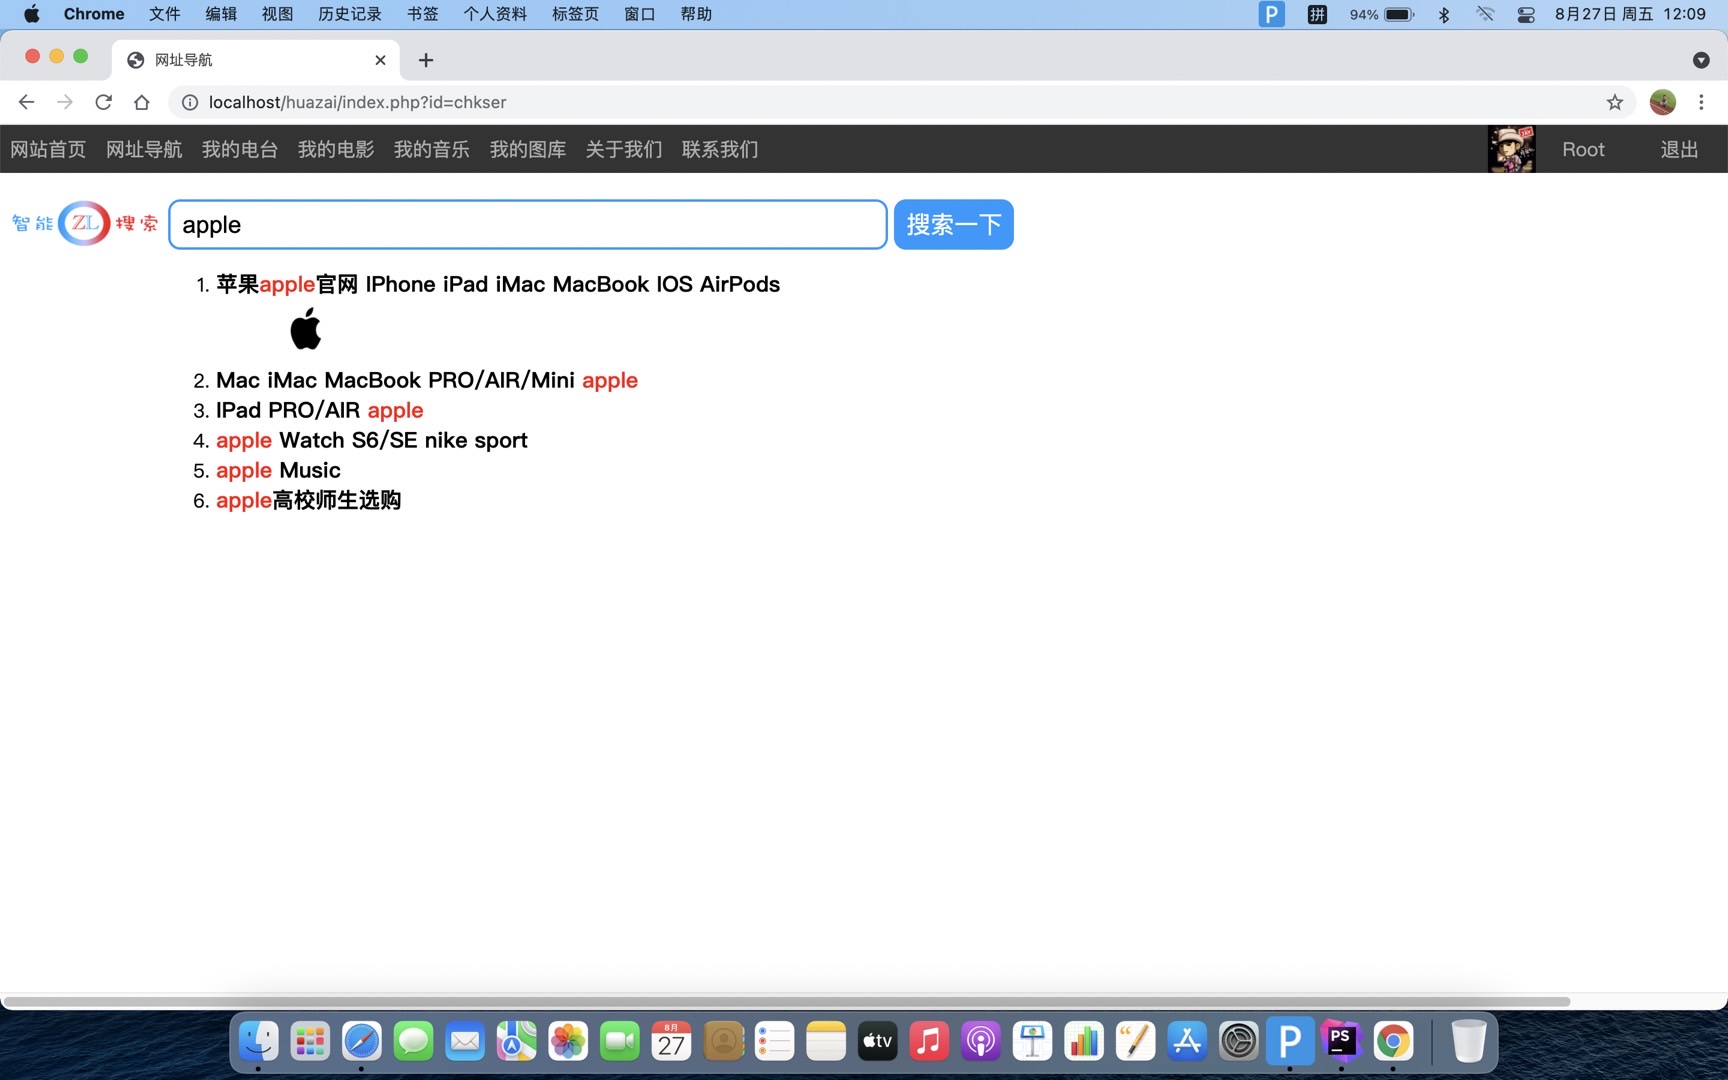
Task: View site information icon in address bar
Action: [x=189, y=102]
